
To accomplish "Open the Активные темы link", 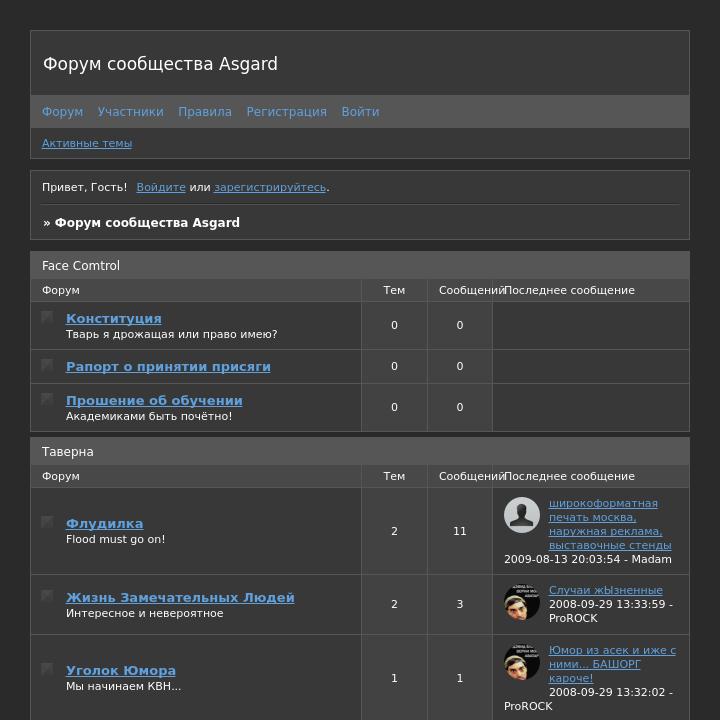I will pyautogui.click(x=87, y=143).
